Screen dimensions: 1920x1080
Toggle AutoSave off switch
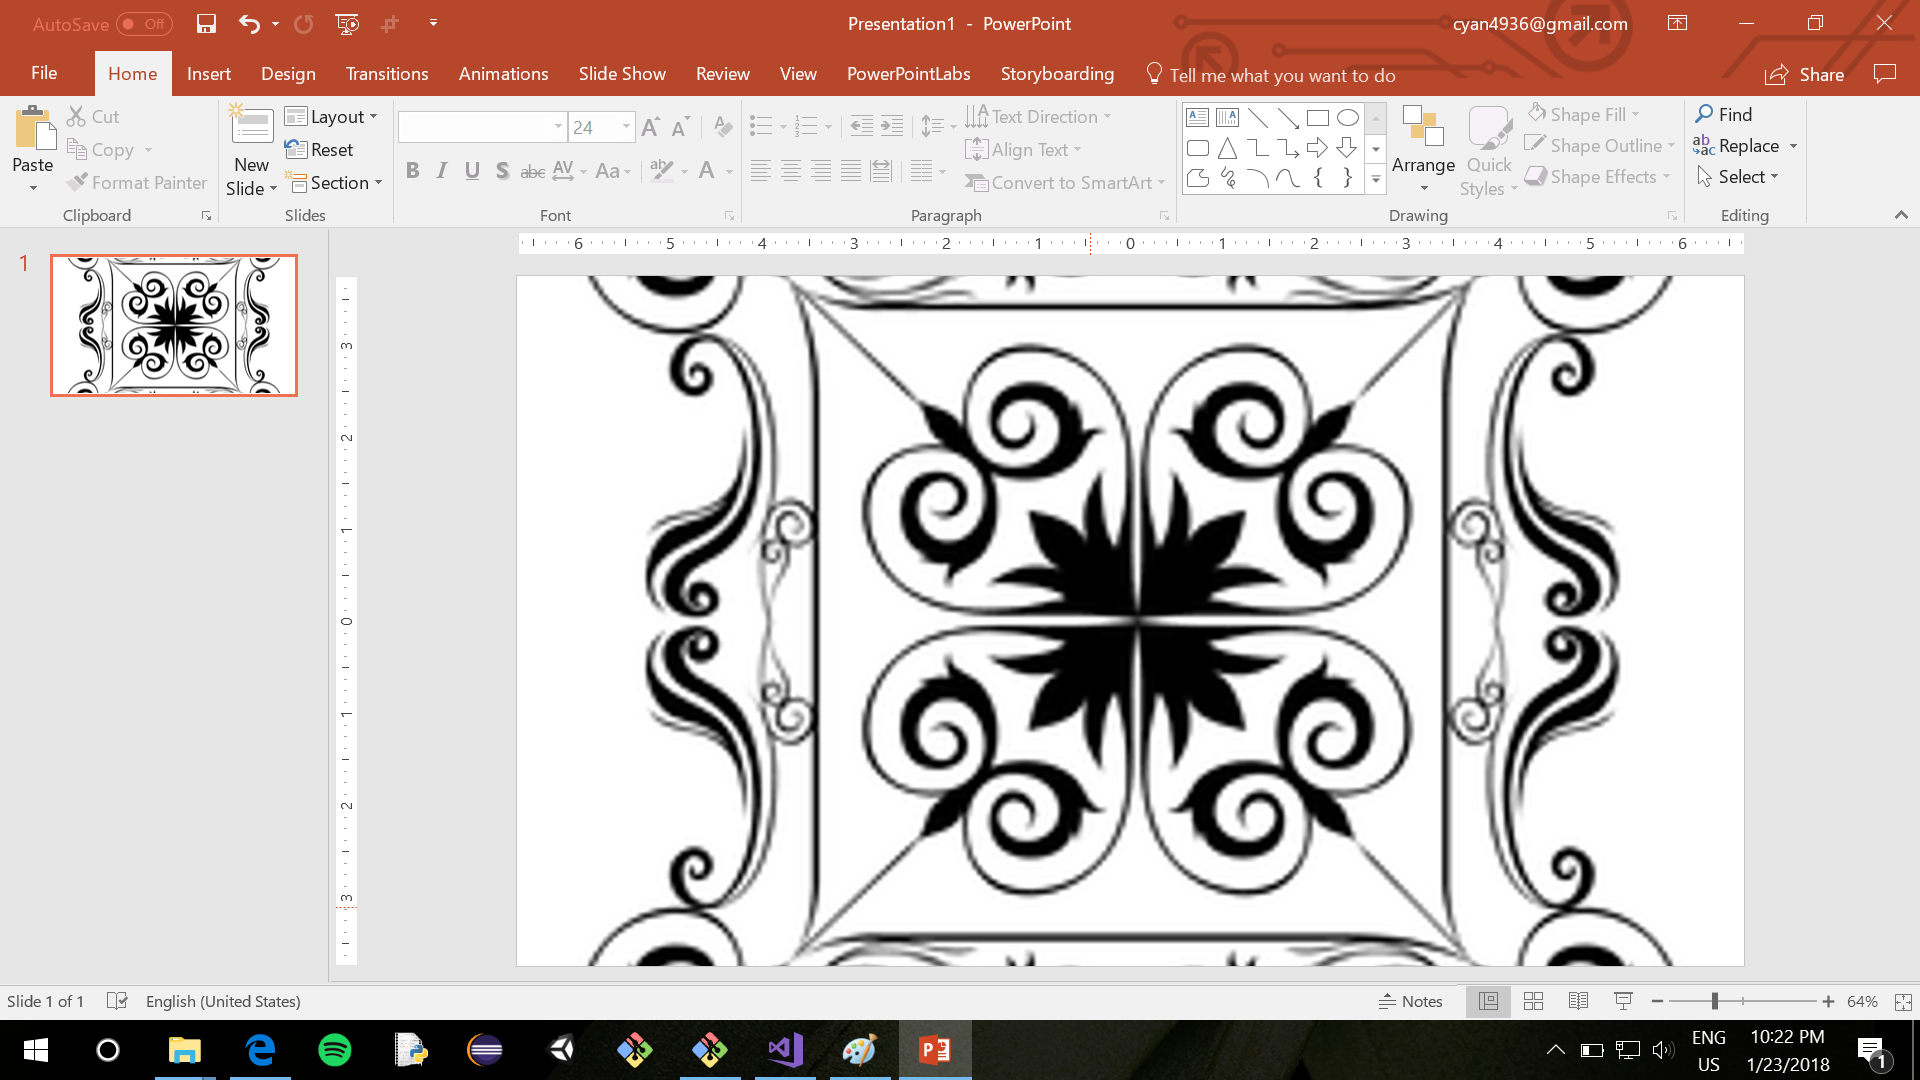pos(143,23)
